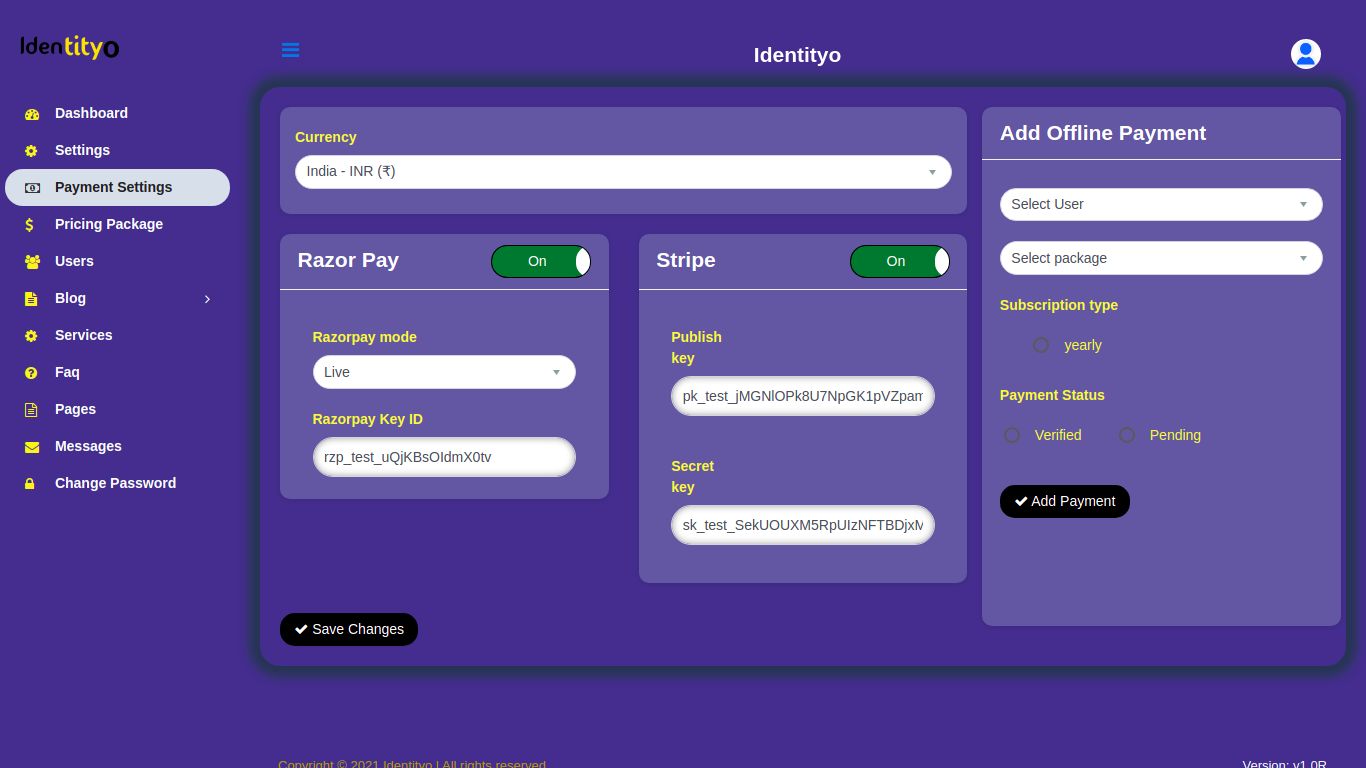This screenshot has height=768, width=1366.
Task: Turn off the Razor Pay switch
Action: pos(541,261)
